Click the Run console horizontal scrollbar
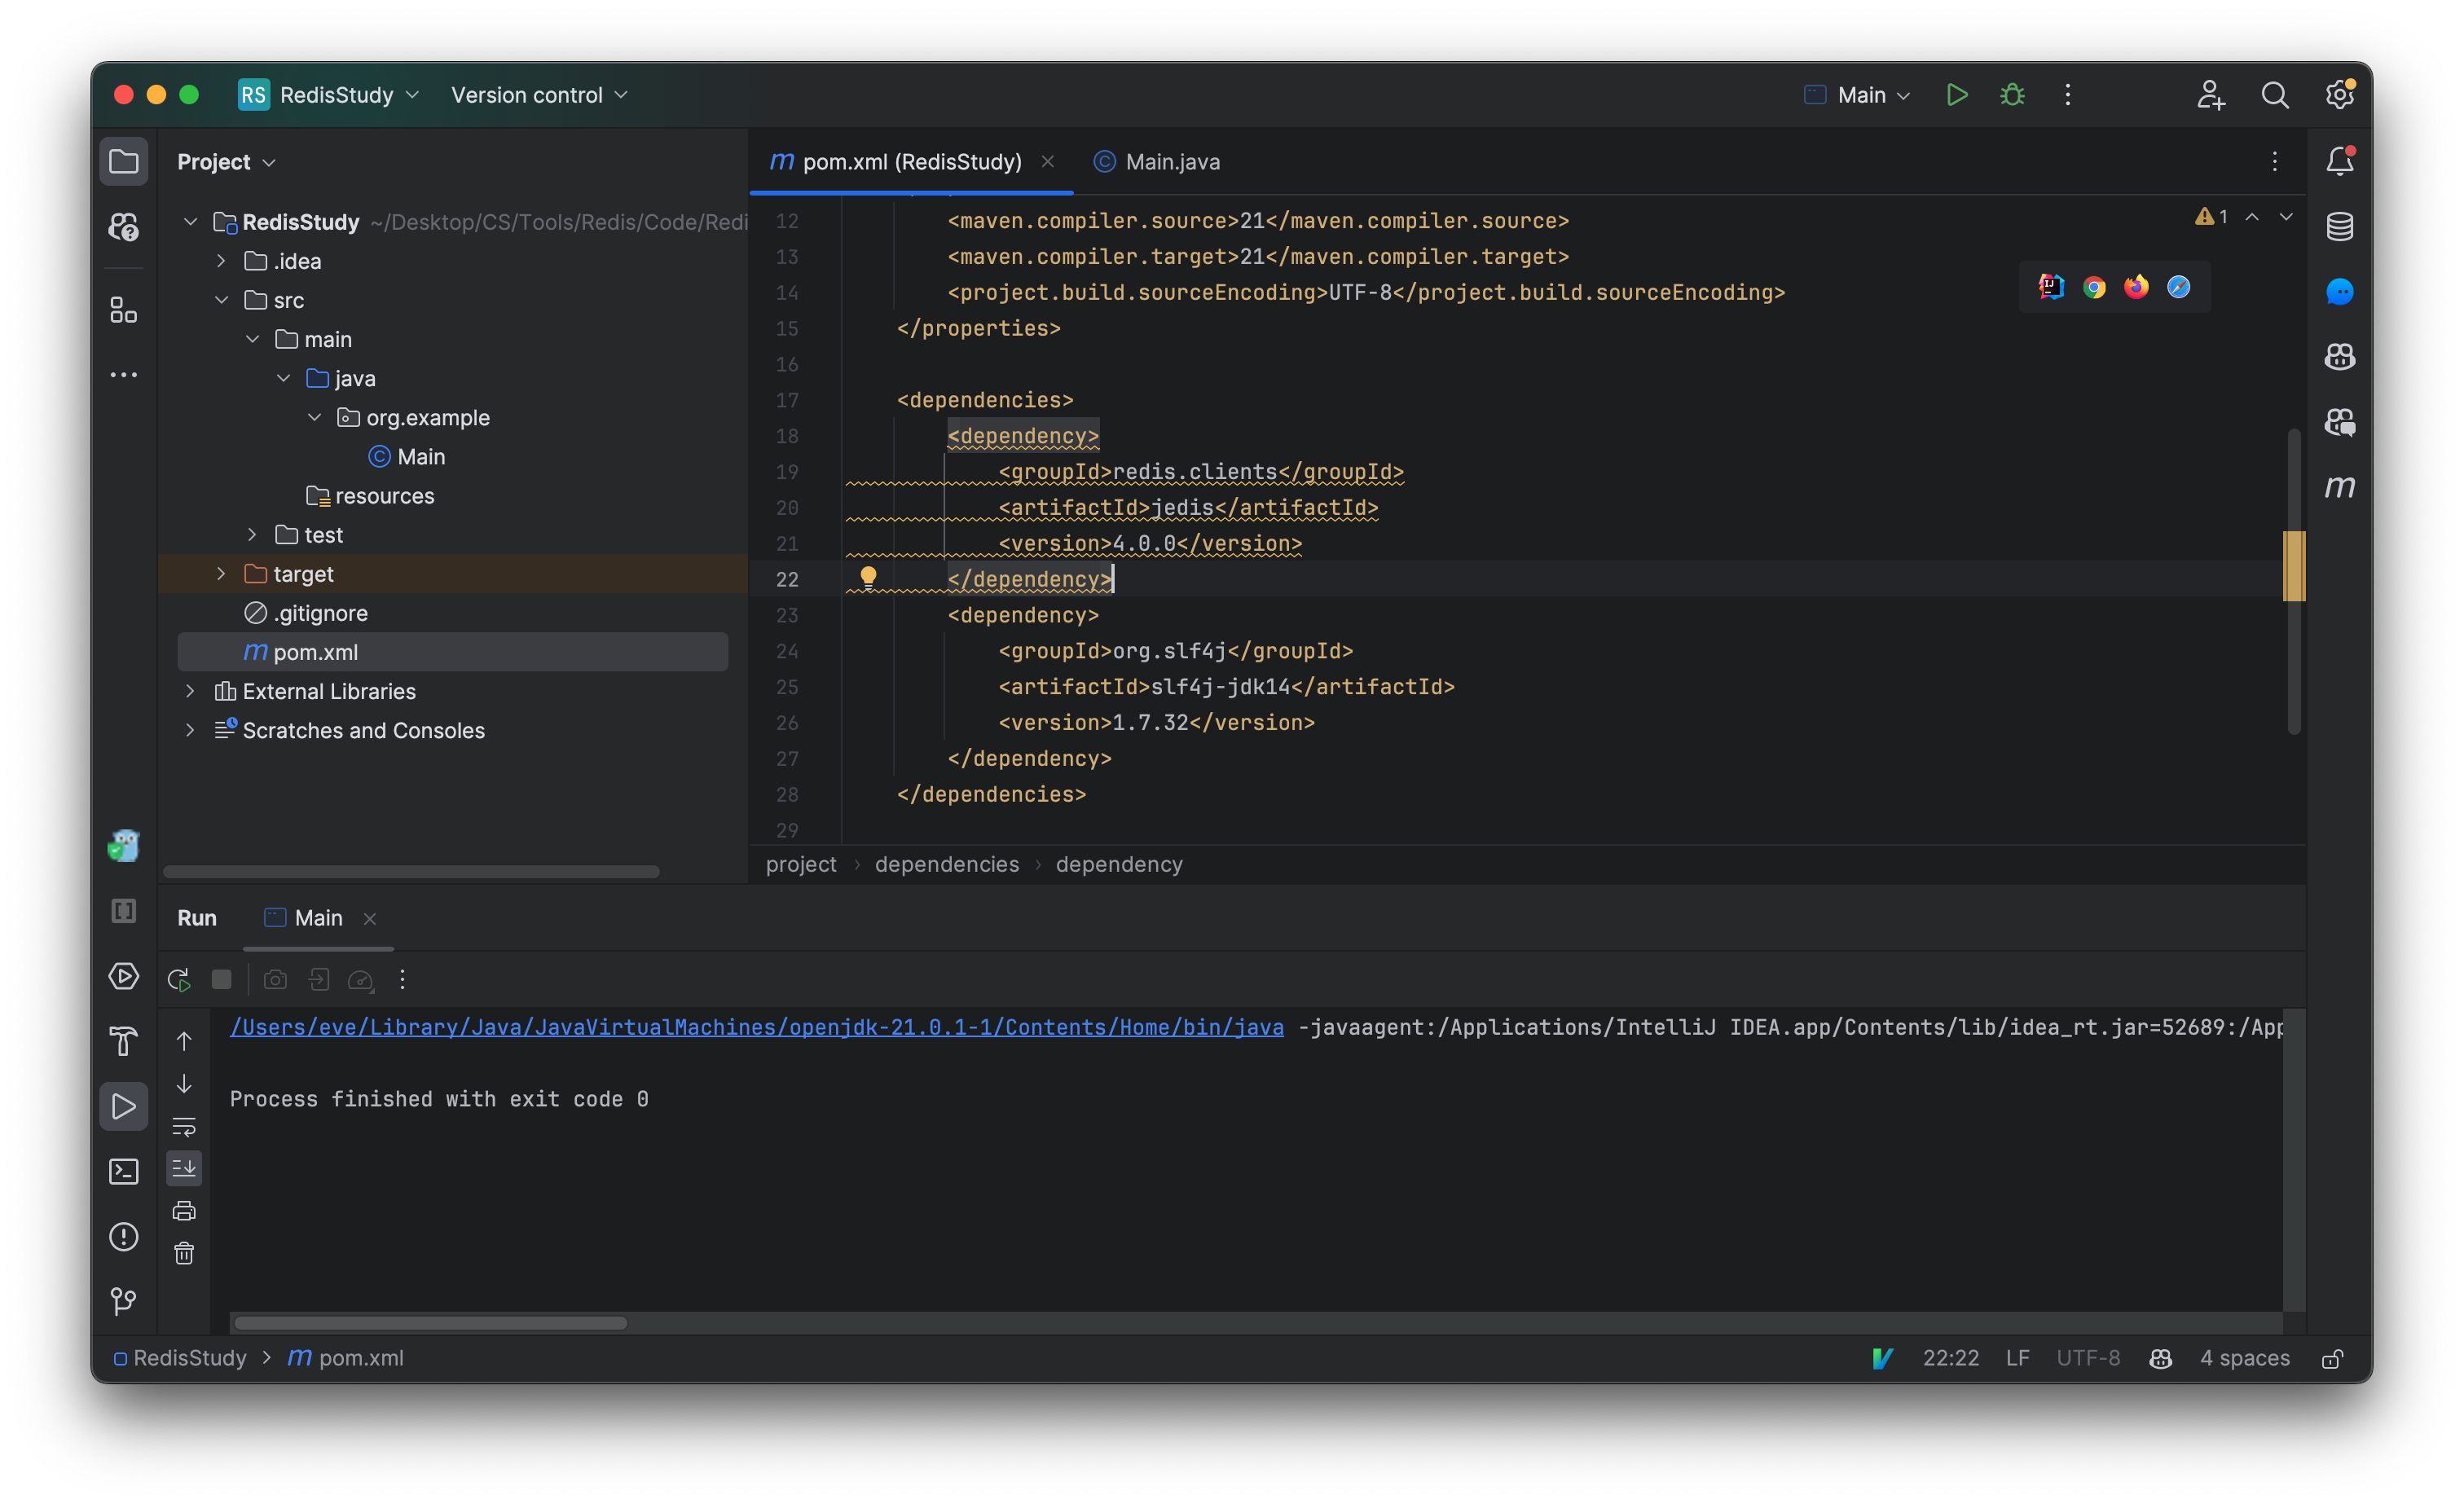2464x1504 pixels. [431, 1323]
